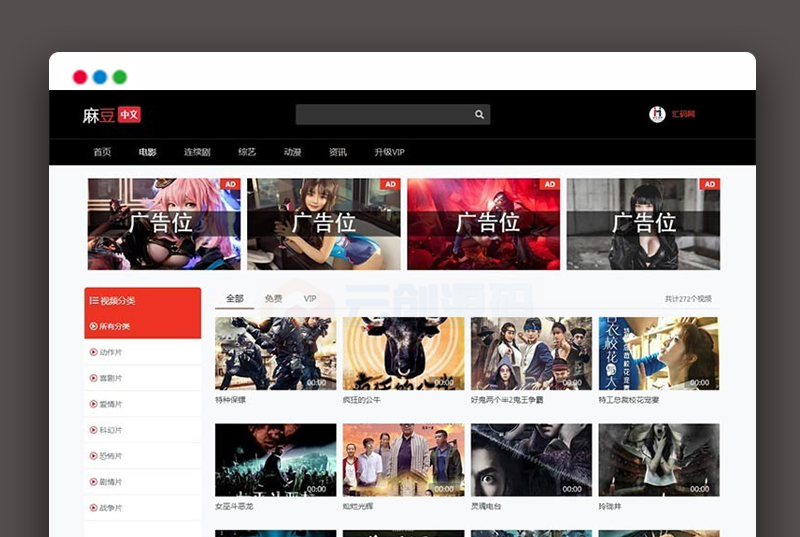The image size is (800, 537).
Task: Click the red window dot
Action: (80, 77)
